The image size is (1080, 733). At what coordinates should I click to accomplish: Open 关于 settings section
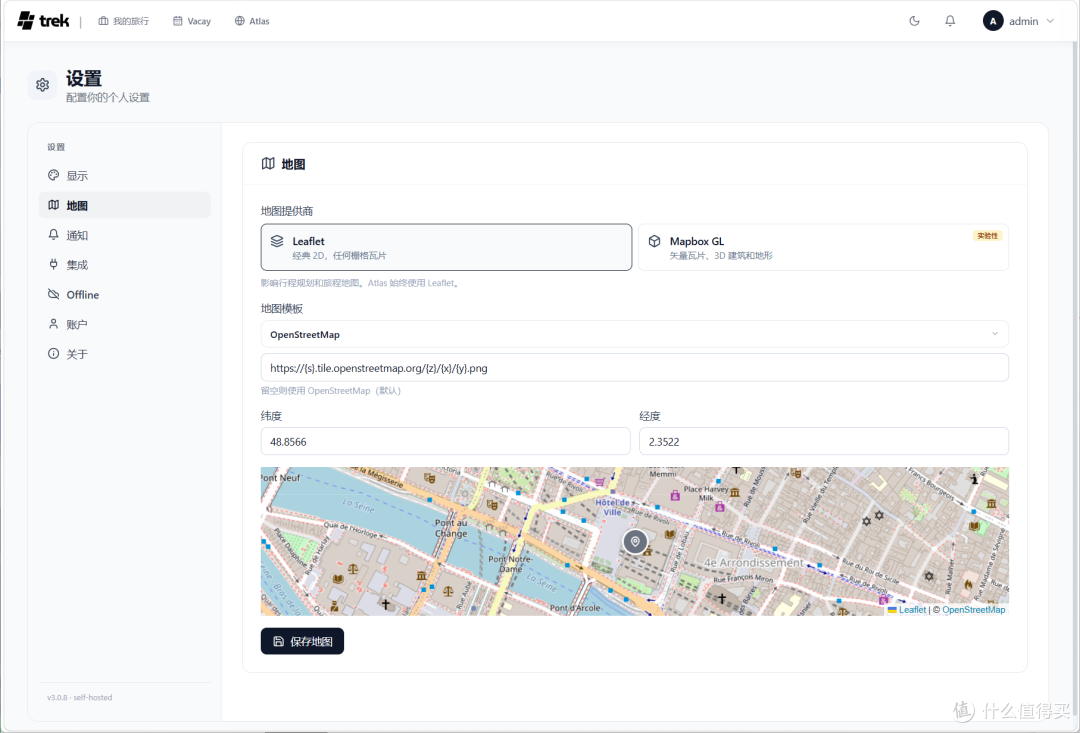pos(125,354)
